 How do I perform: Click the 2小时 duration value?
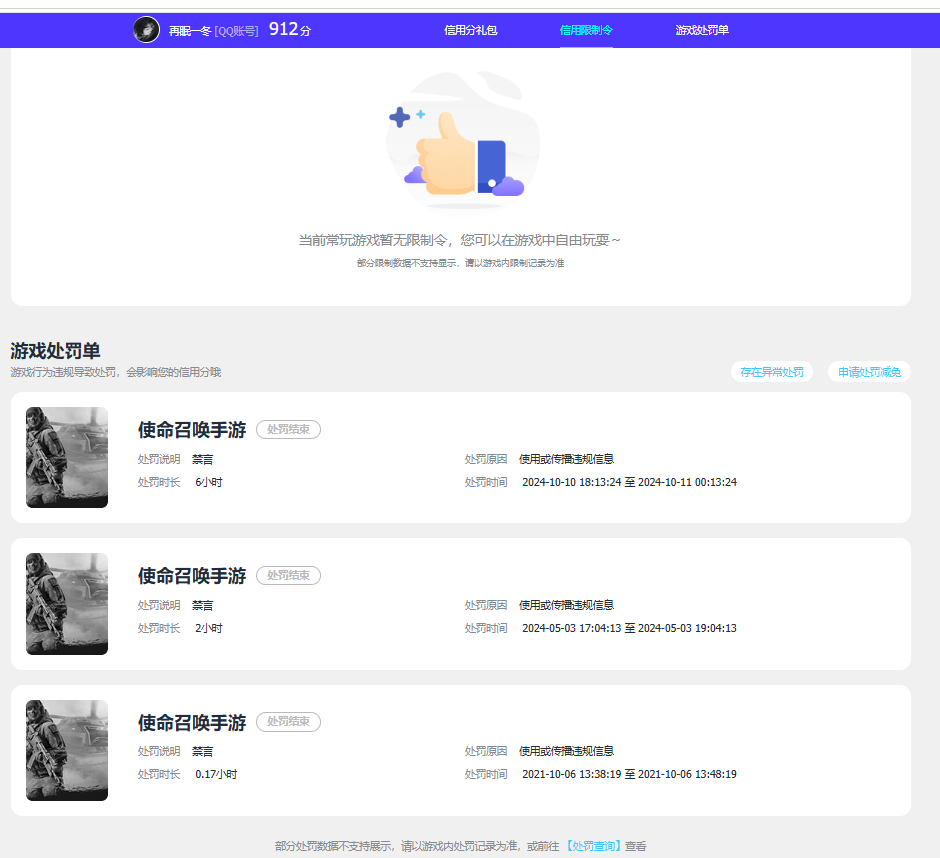click(x=209, y=628)
